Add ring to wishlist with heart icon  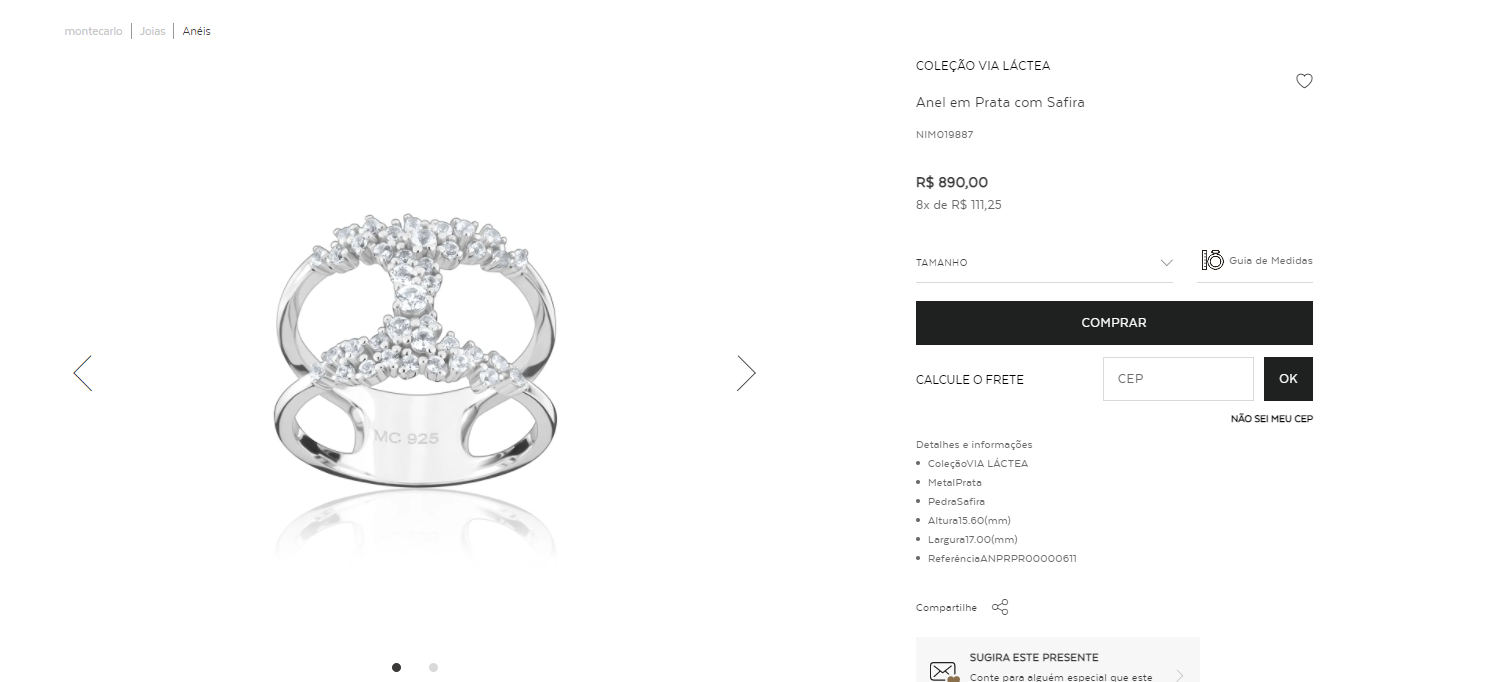coord(1304,81)
